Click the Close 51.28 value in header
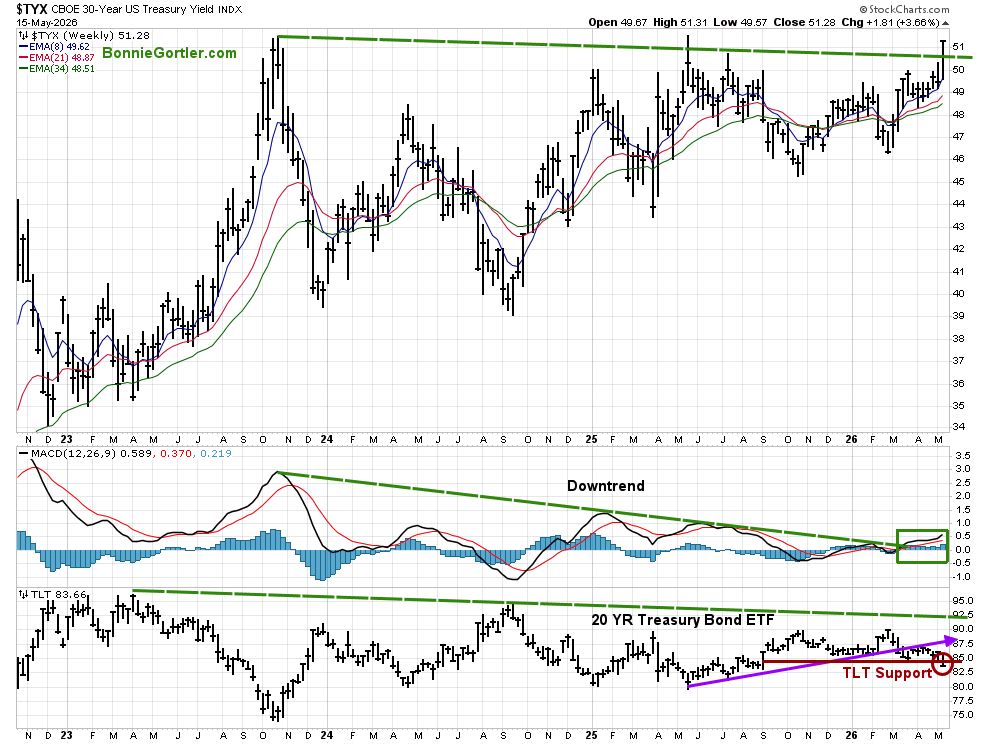Viewport: 990px width, 744px height. pos(805,22)
